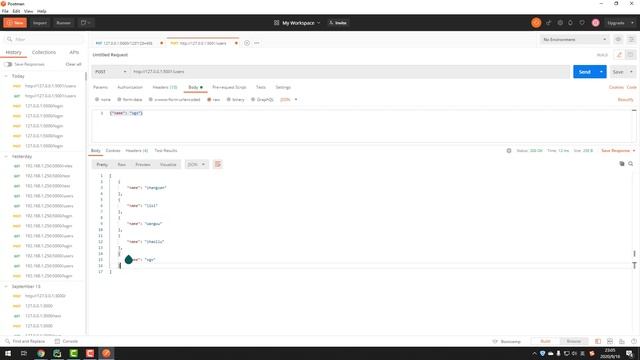This screenshot has width=640, height=360.
Task: Open the settings gear icon in header
Action: point(560,23)
